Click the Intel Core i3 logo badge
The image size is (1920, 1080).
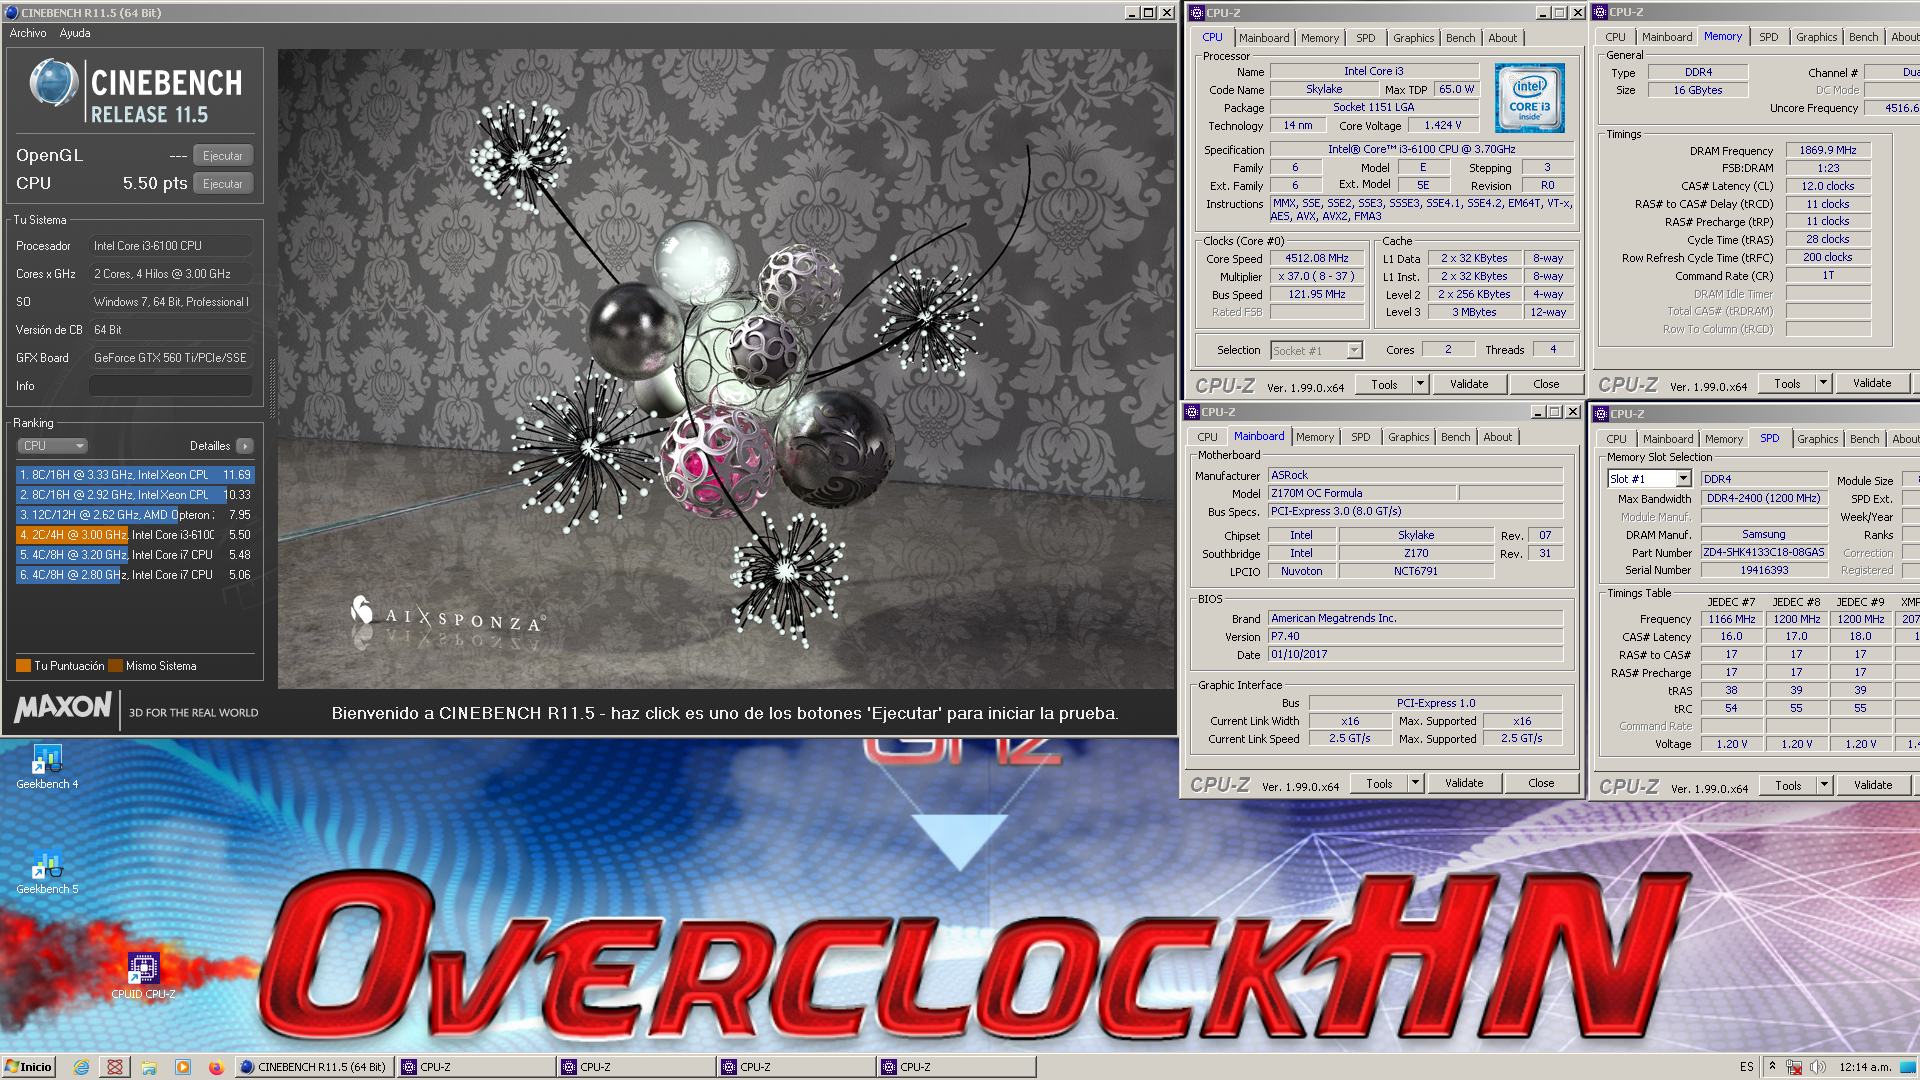[x=1529, y=98]
